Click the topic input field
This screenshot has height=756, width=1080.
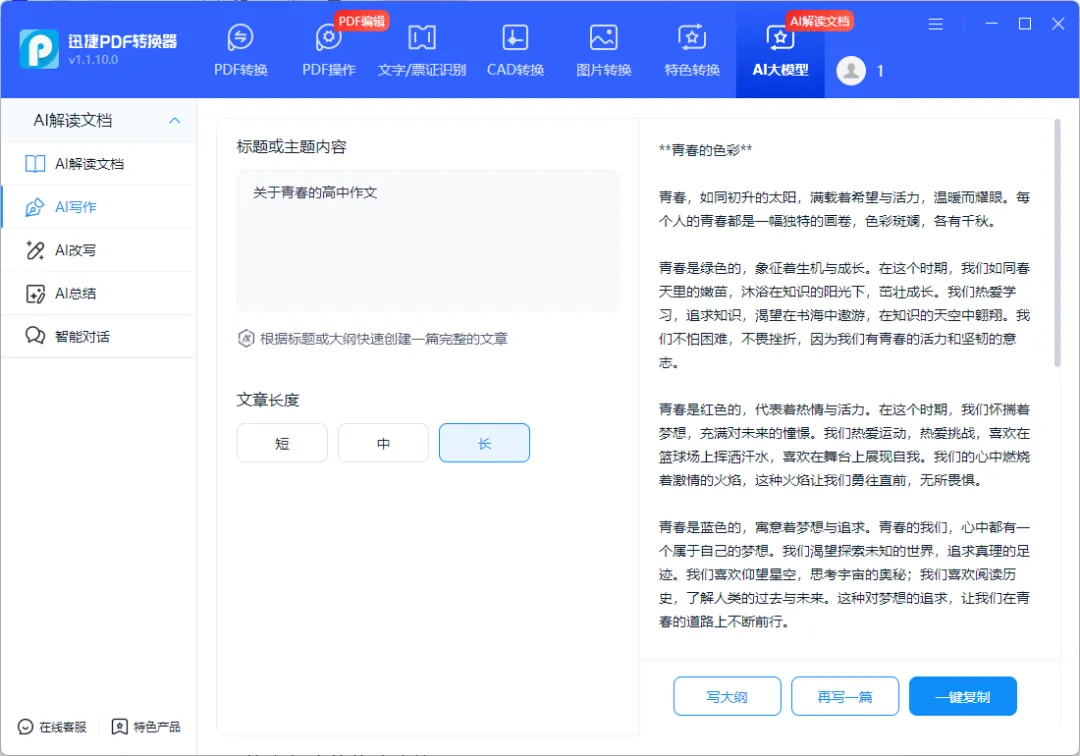pos(427,240)
